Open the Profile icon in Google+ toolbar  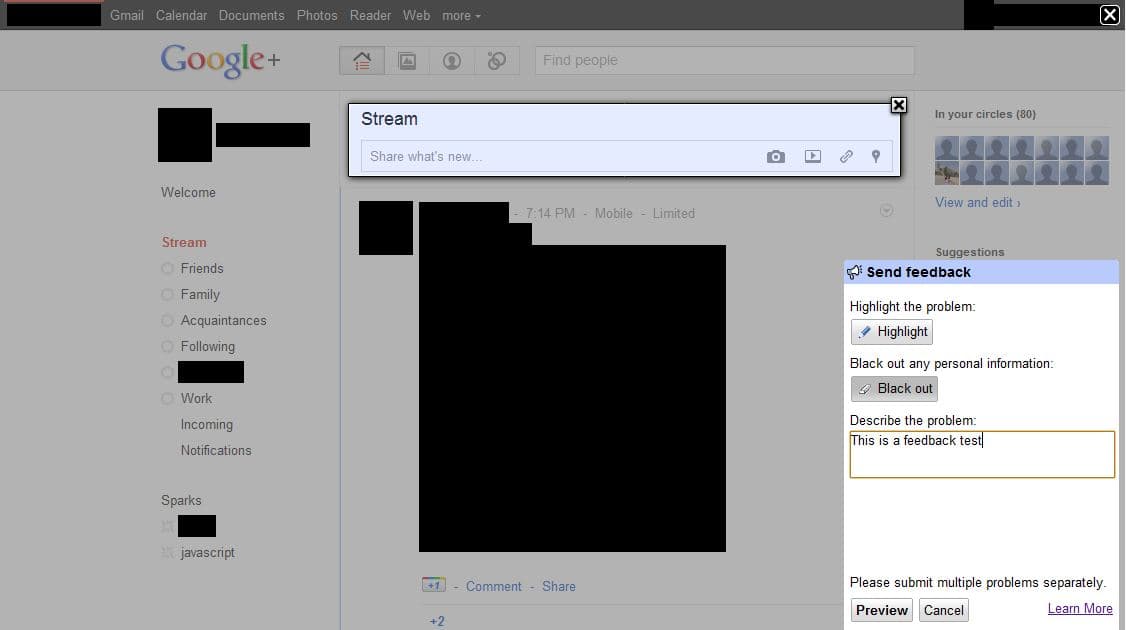(x=452, y=61)
